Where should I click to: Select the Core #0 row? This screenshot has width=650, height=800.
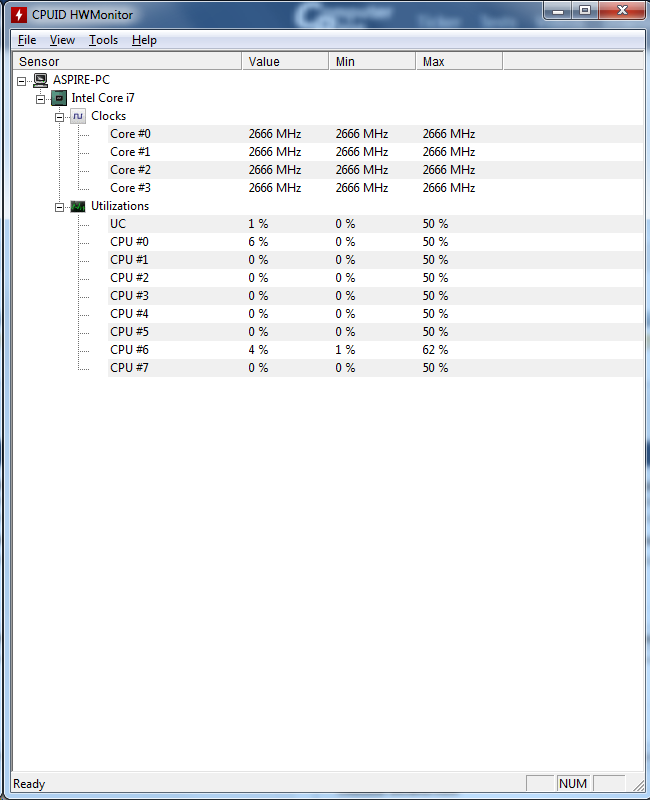click(x=376, y=134)
